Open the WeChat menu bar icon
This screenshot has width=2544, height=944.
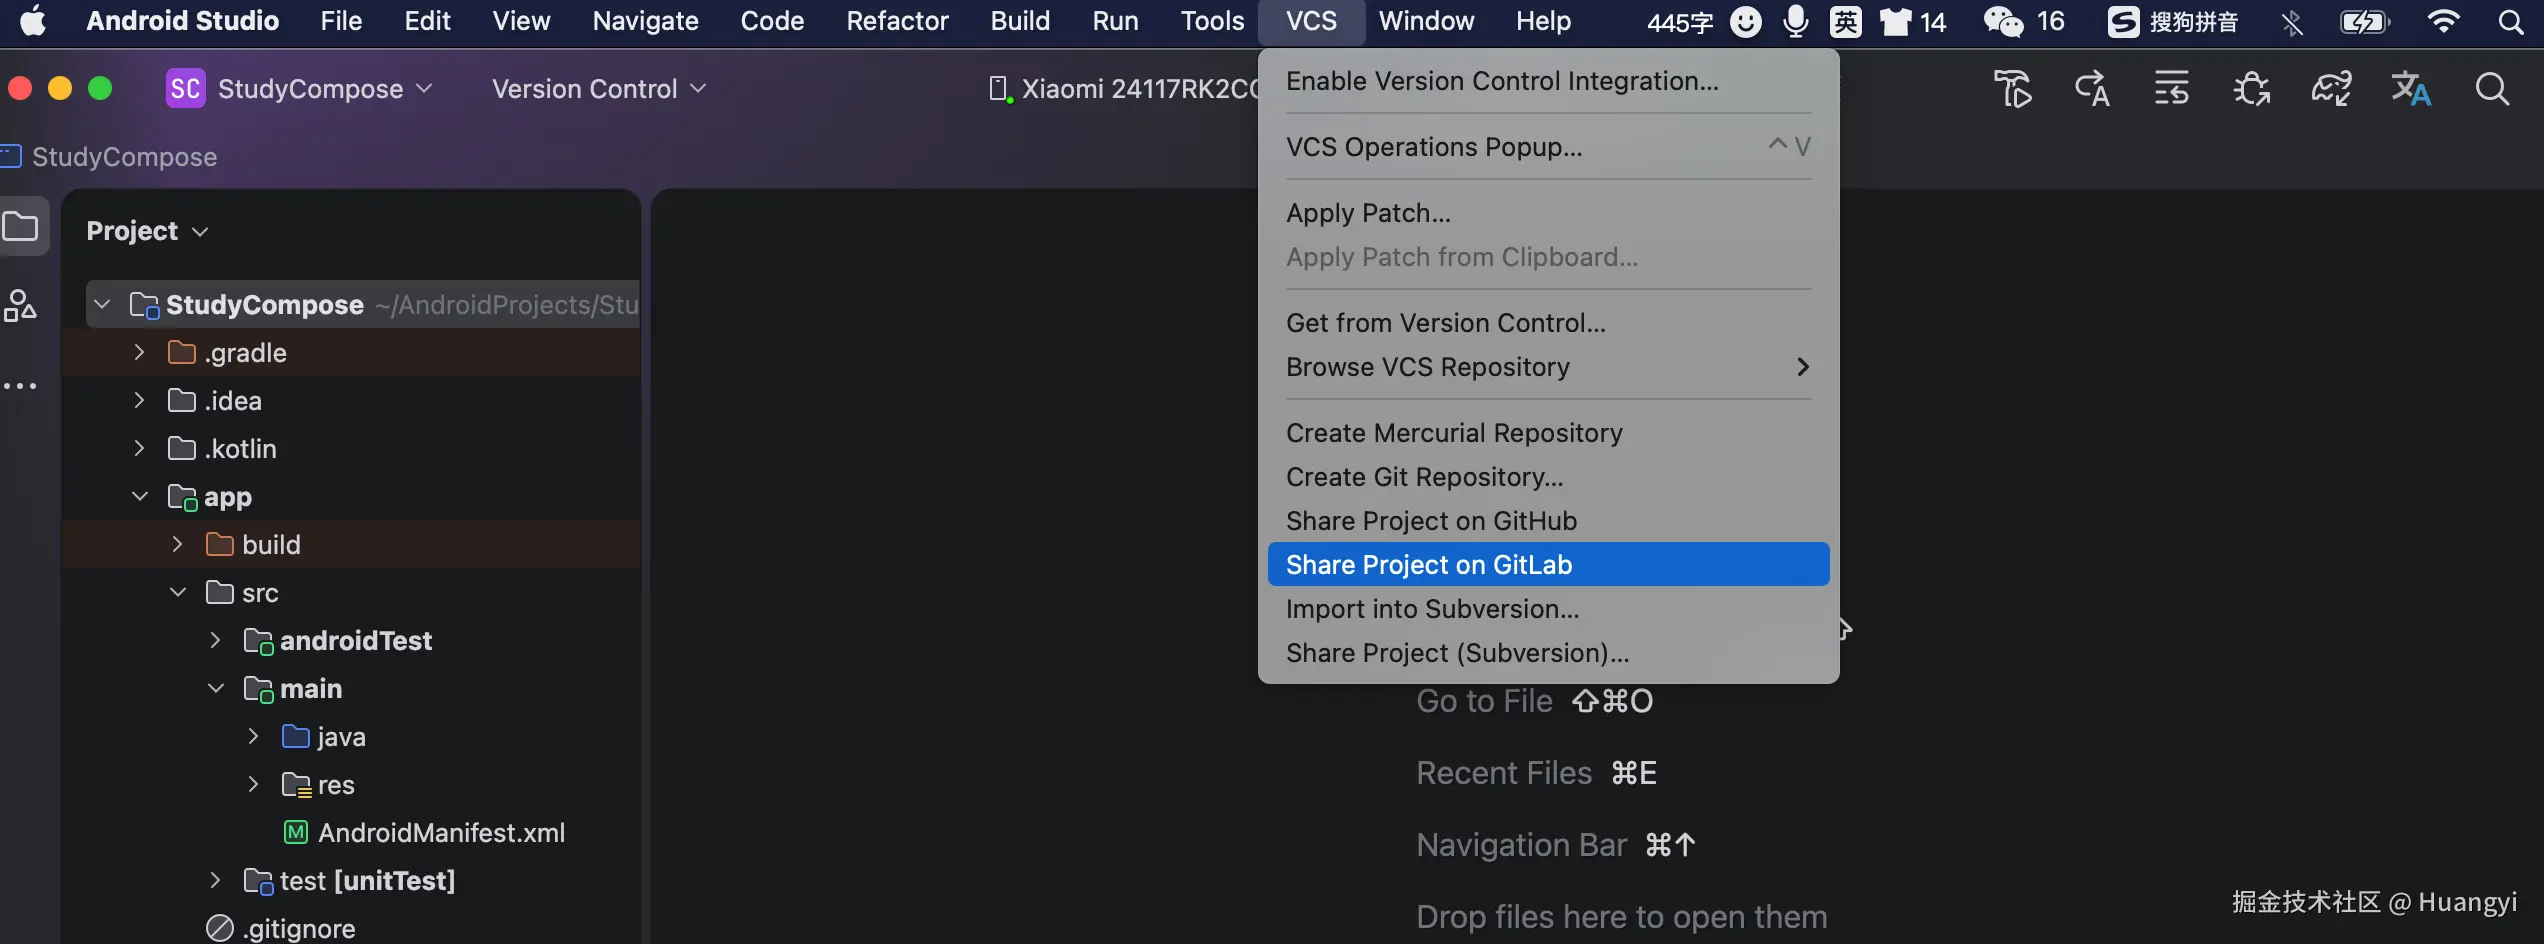[x=2004, y=21]
